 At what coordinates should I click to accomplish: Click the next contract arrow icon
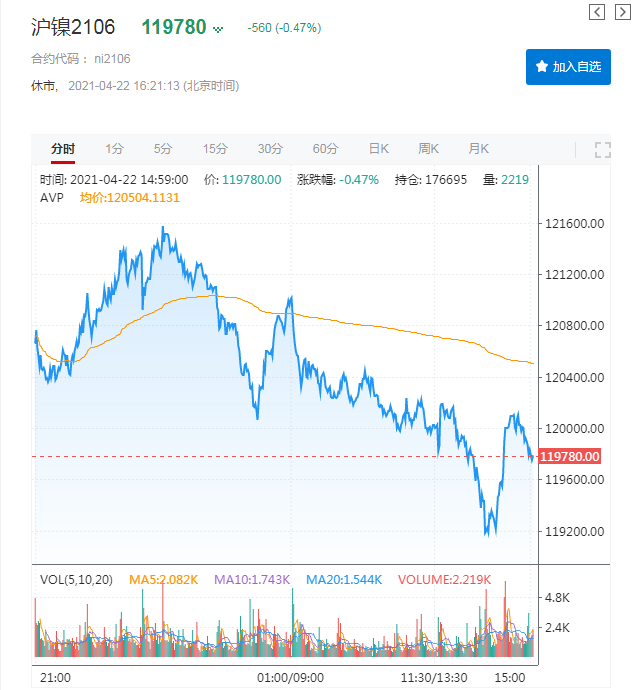(621, 12)
